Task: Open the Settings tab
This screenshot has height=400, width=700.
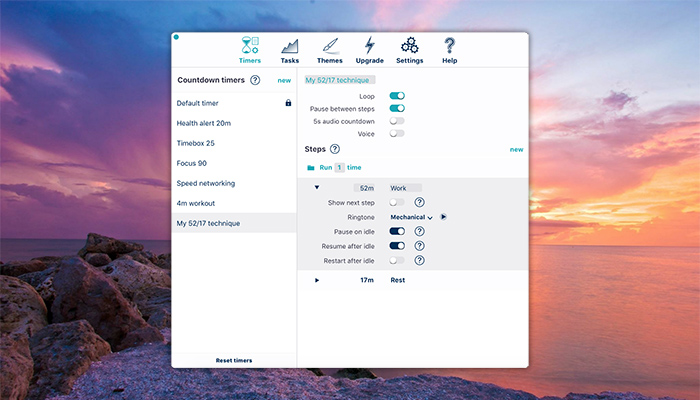Action: tap(409, 50)
